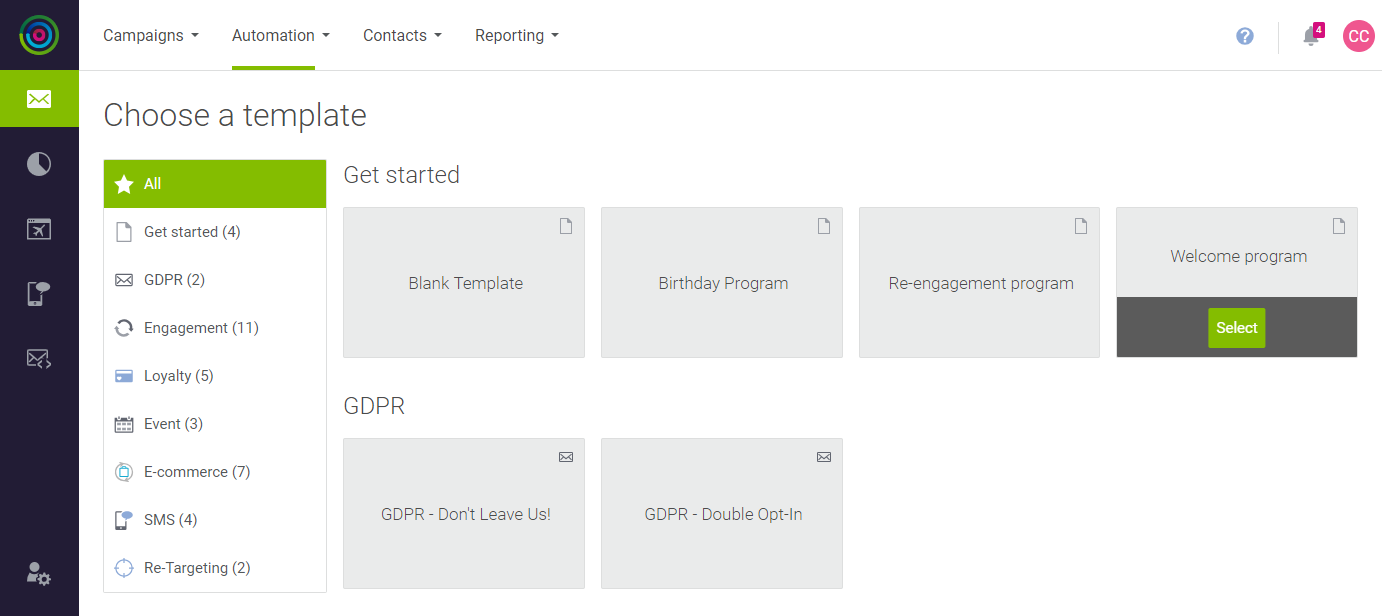1382x616 pixels.
Task: Open the email envelope section in sidebar
Action: [x=39, y=99]
